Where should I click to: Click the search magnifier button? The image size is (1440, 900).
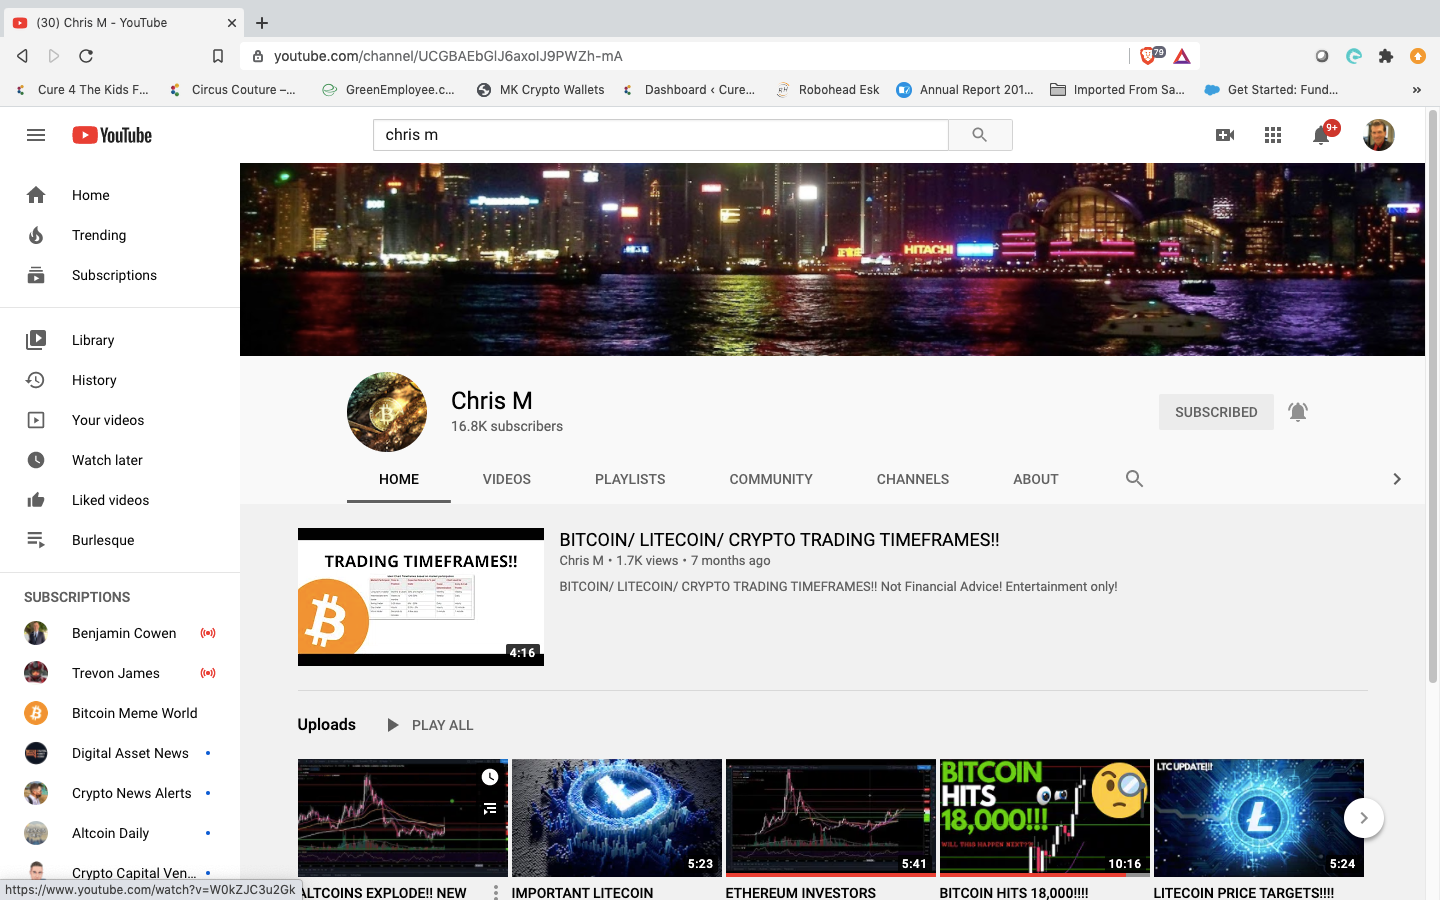pyautogui.click(x=980, y=135)
